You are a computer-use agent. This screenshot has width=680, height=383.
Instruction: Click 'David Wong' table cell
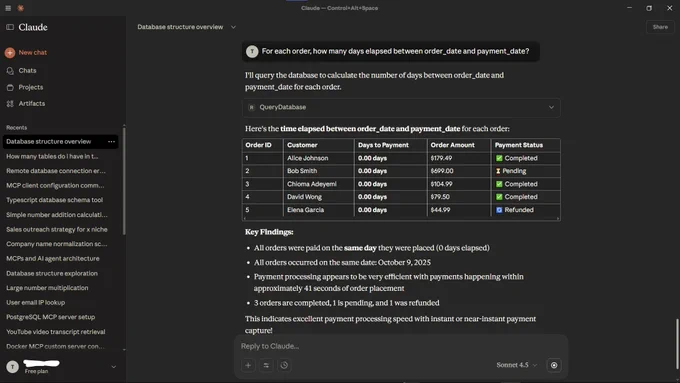point(304,197)
